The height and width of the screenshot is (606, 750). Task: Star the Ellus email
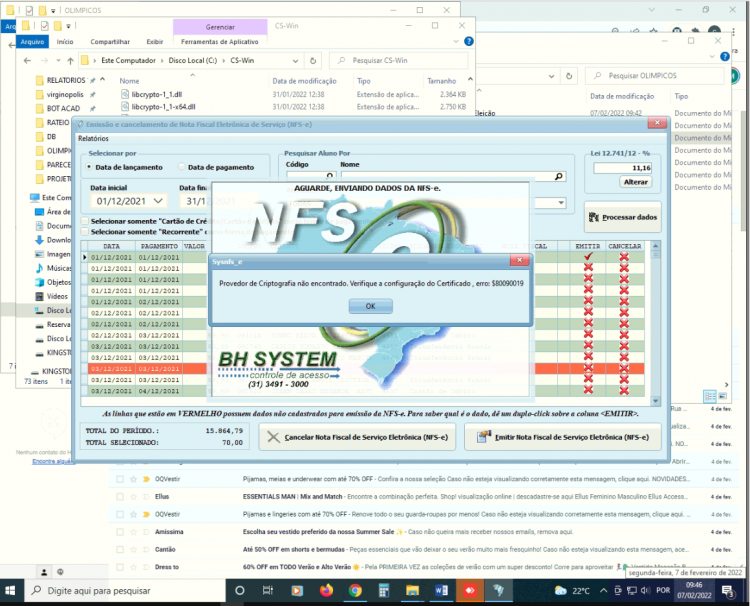pos(133,496)
